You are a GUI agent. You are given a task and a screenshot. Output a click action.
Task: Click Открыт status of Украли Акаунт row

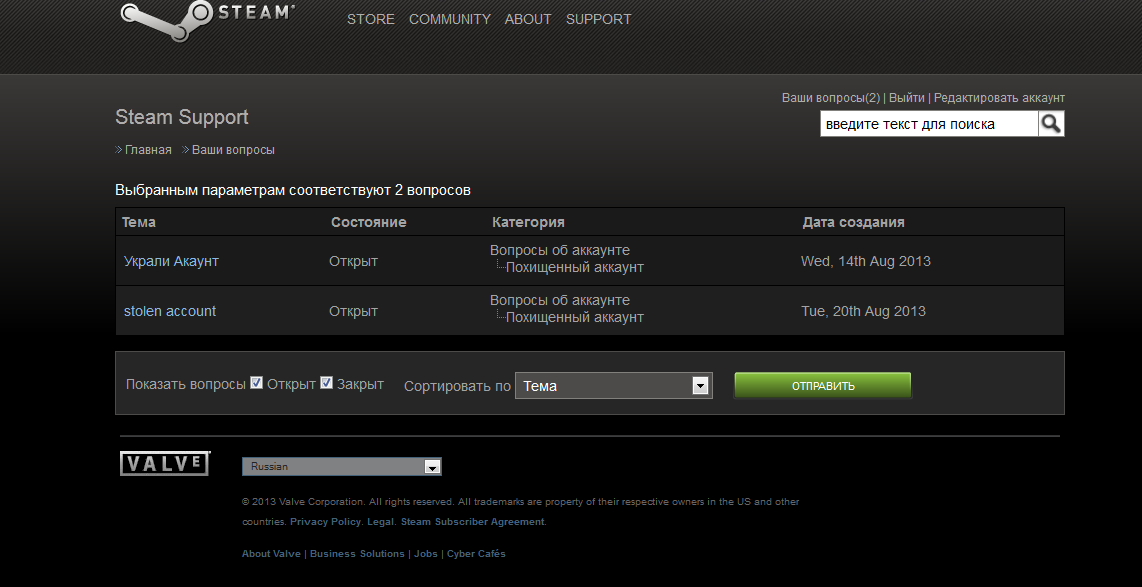point(353,261)
